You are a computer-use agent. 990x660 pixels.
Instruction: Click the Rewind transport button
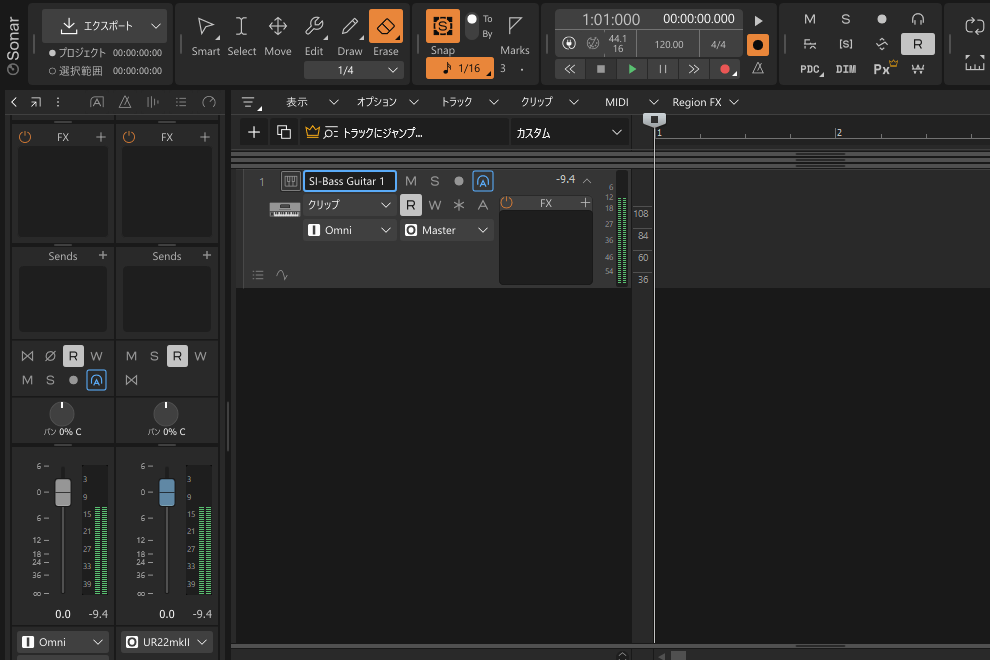click(570, 69)
